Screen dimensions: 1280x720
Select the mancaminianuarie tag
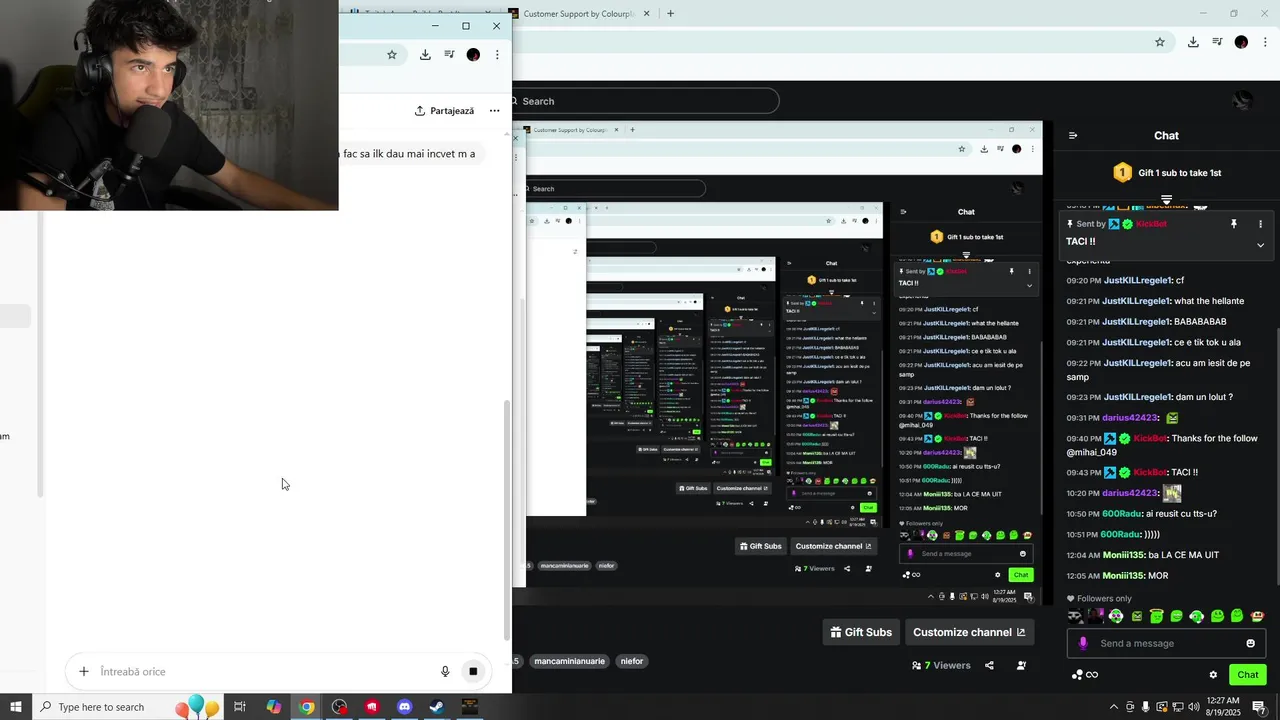coord(570,661)
